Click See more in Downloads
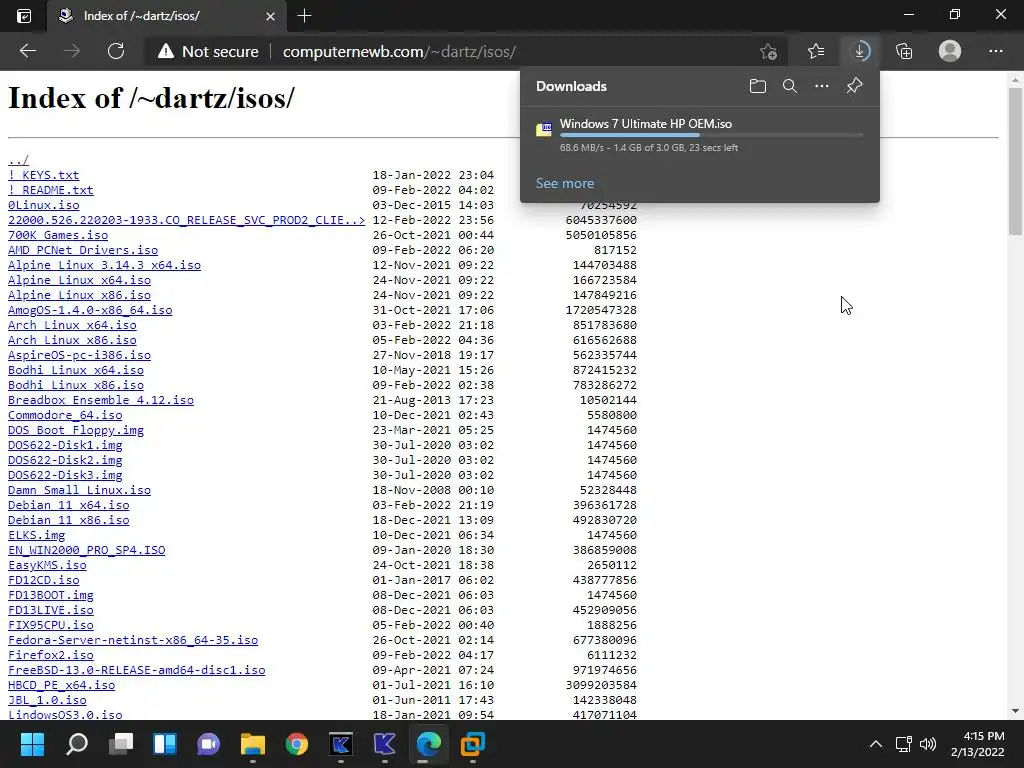1024x768 pixels. (x=565, y=184)
